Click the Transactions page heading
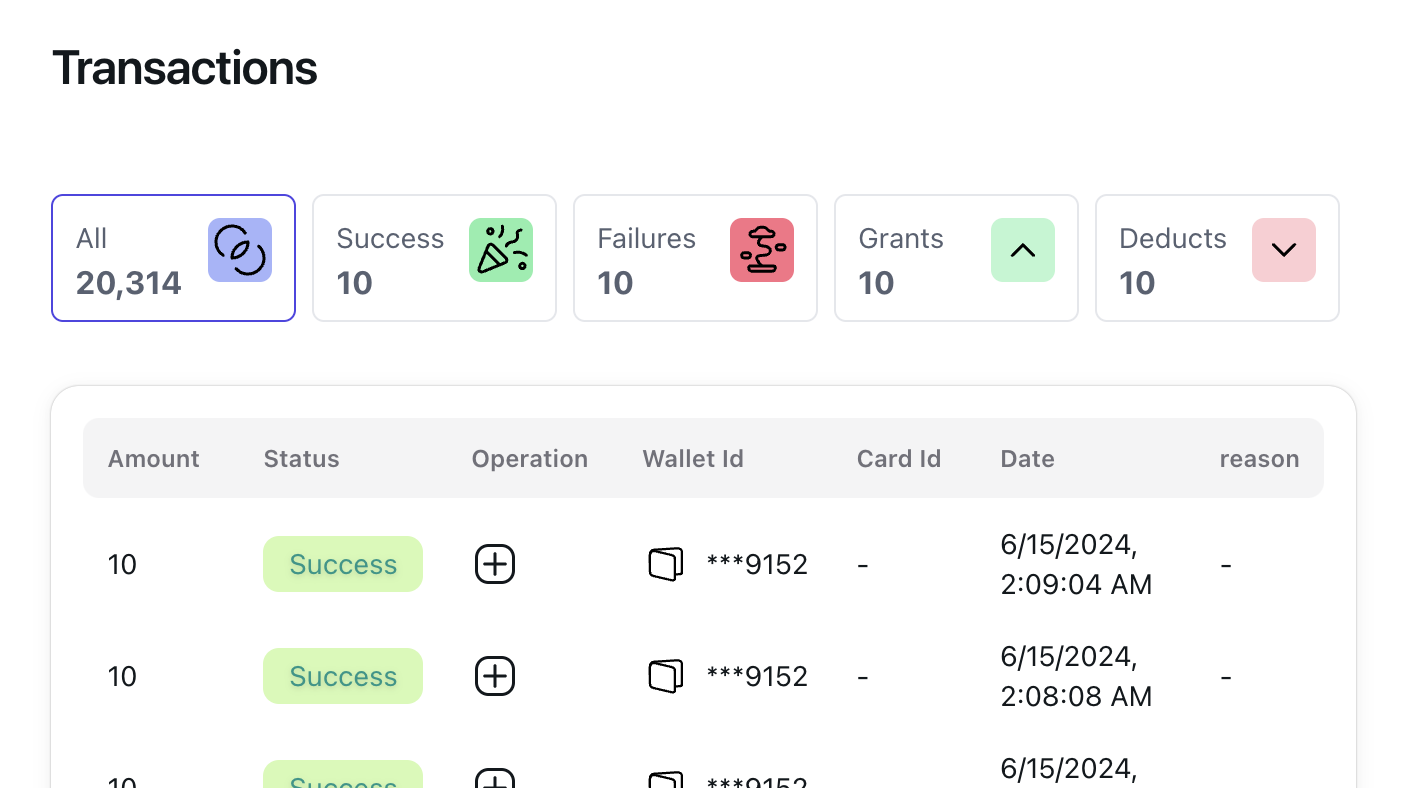 coord(185,68)
